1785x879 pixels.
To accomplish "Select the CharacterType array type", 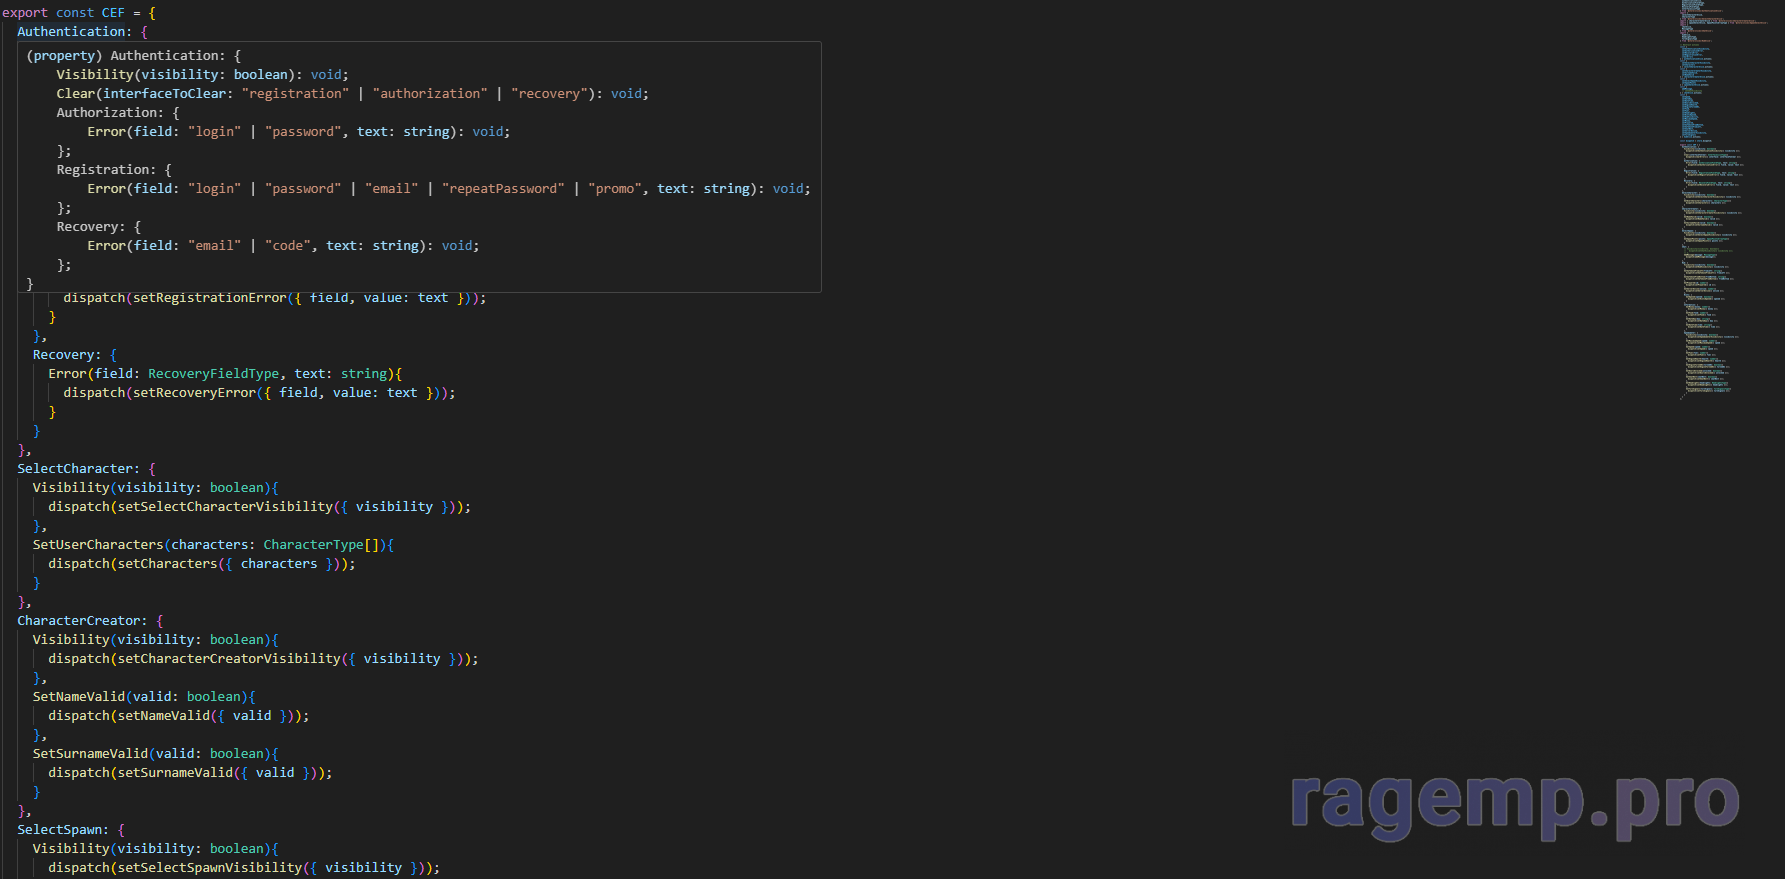I will click(313, 545).
